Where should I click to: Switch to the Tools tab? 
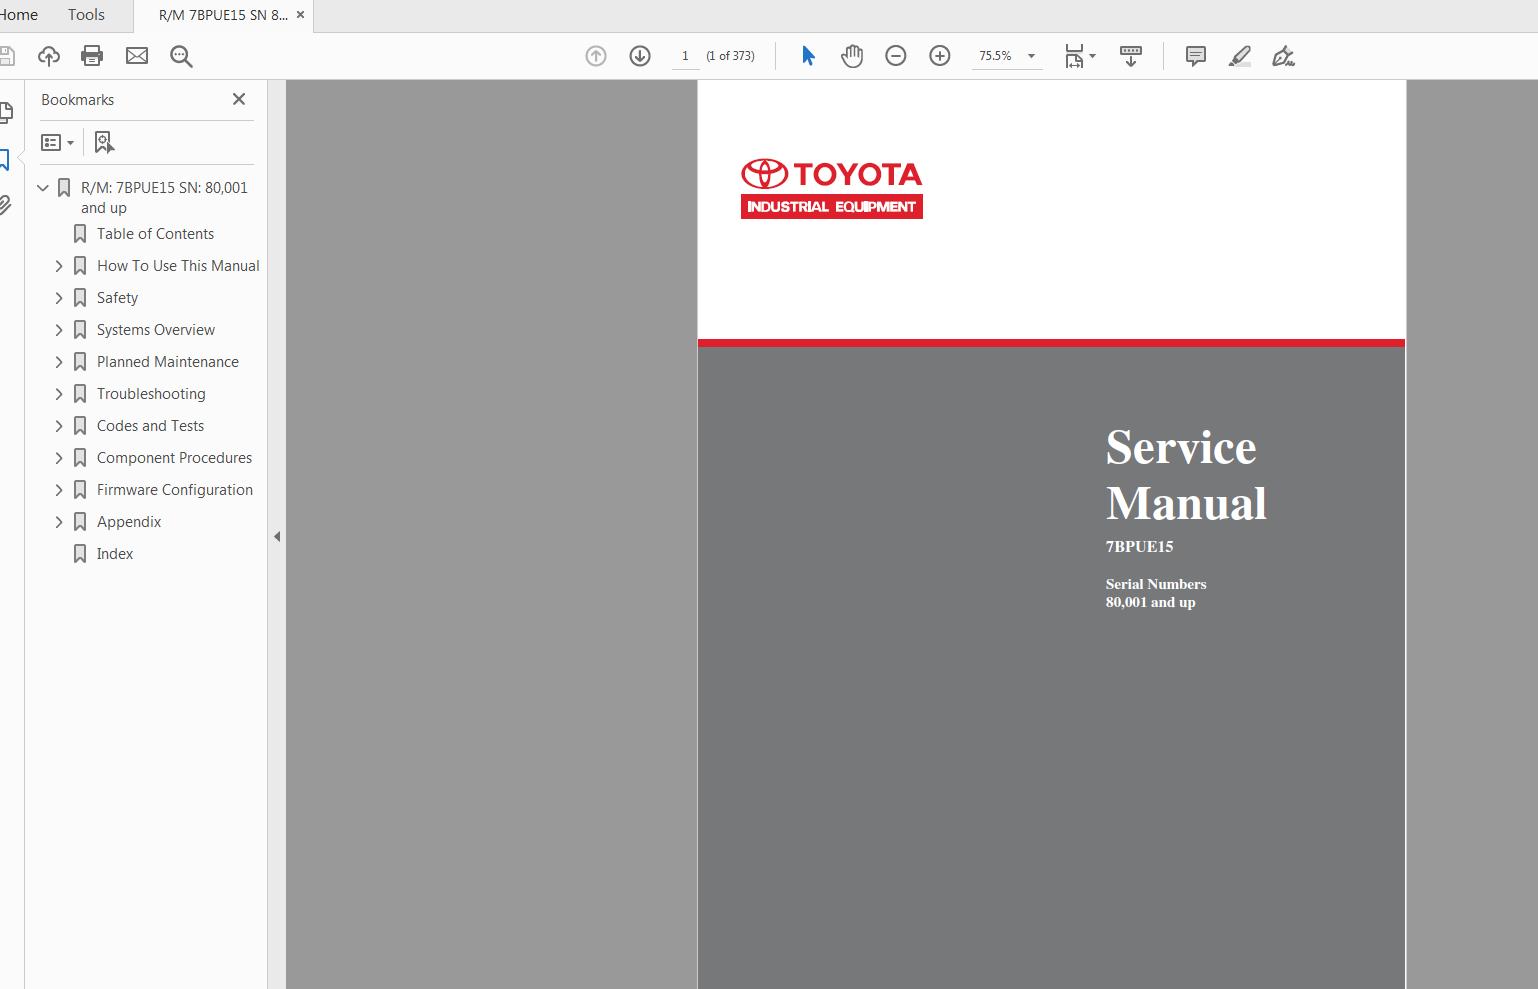pos(86,15)
